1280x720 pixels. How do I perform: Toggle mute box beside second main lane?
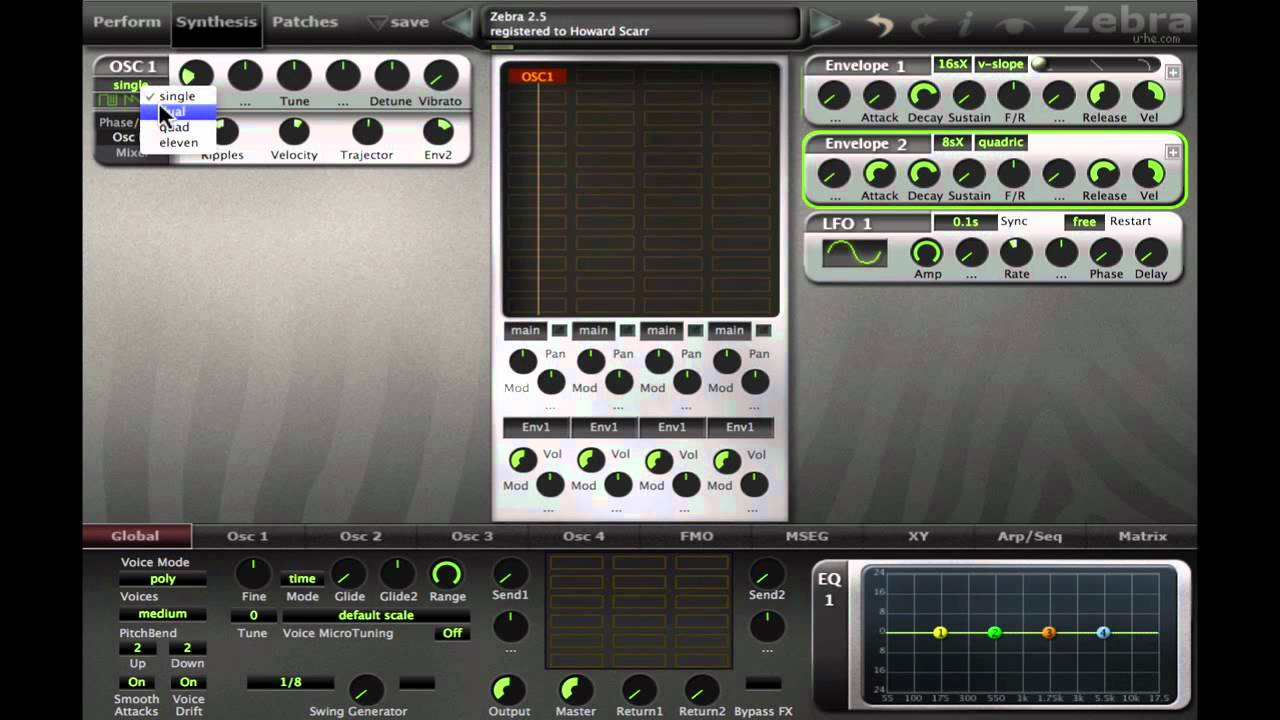(x=627, y=330)
